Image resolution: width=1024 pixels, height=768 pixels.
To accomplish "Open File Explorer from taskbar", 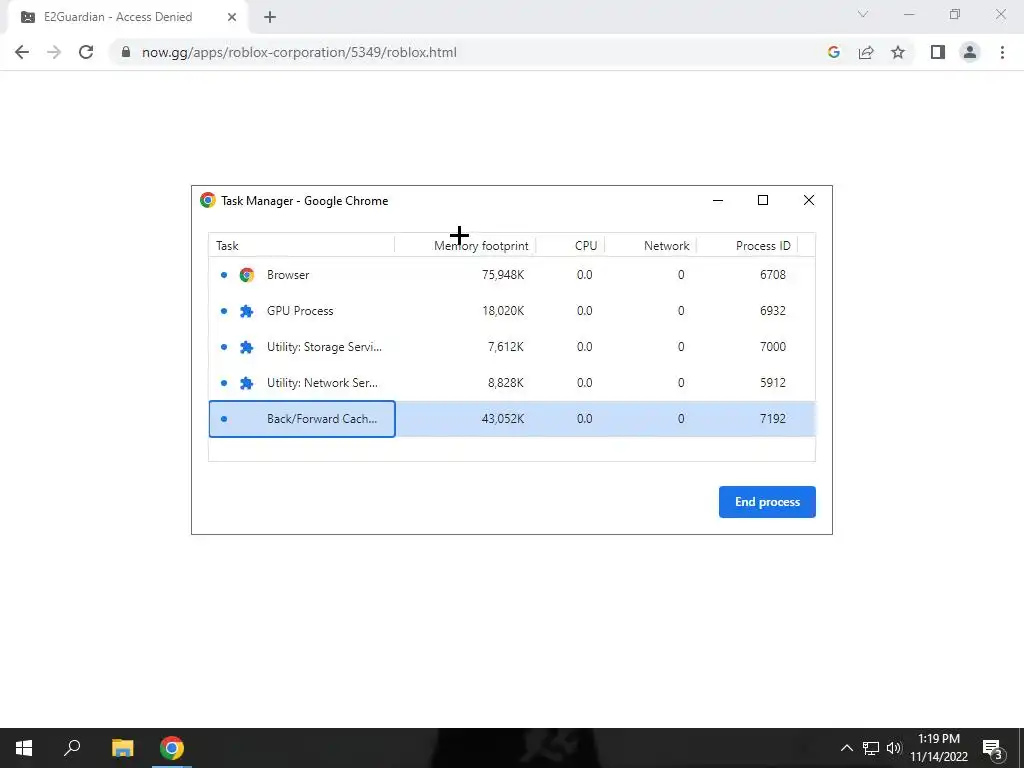I will pos(122,748).
